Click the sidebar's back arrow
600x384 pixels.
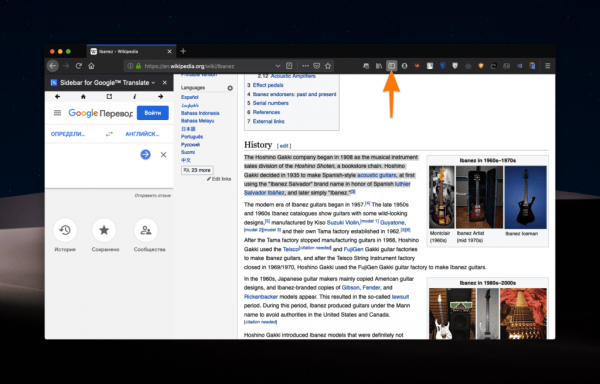click(x=57, y=96)
